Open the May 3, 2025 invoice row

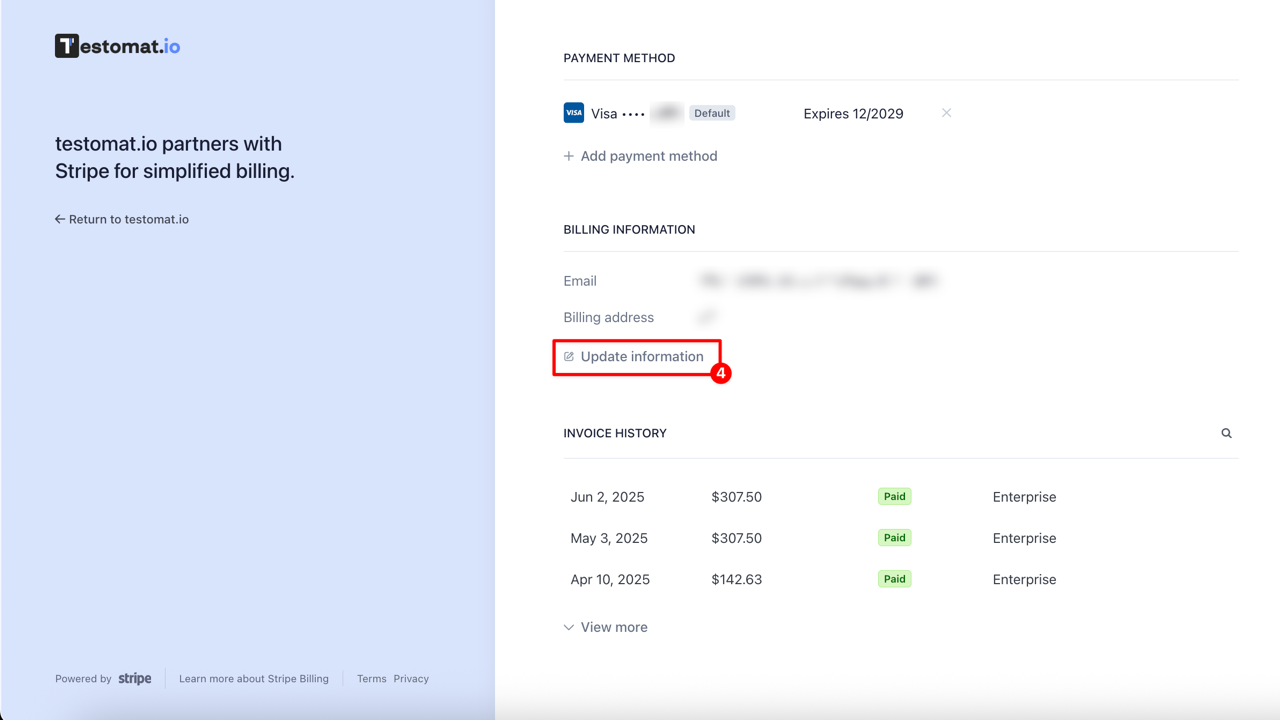click(x=609, y=538)
